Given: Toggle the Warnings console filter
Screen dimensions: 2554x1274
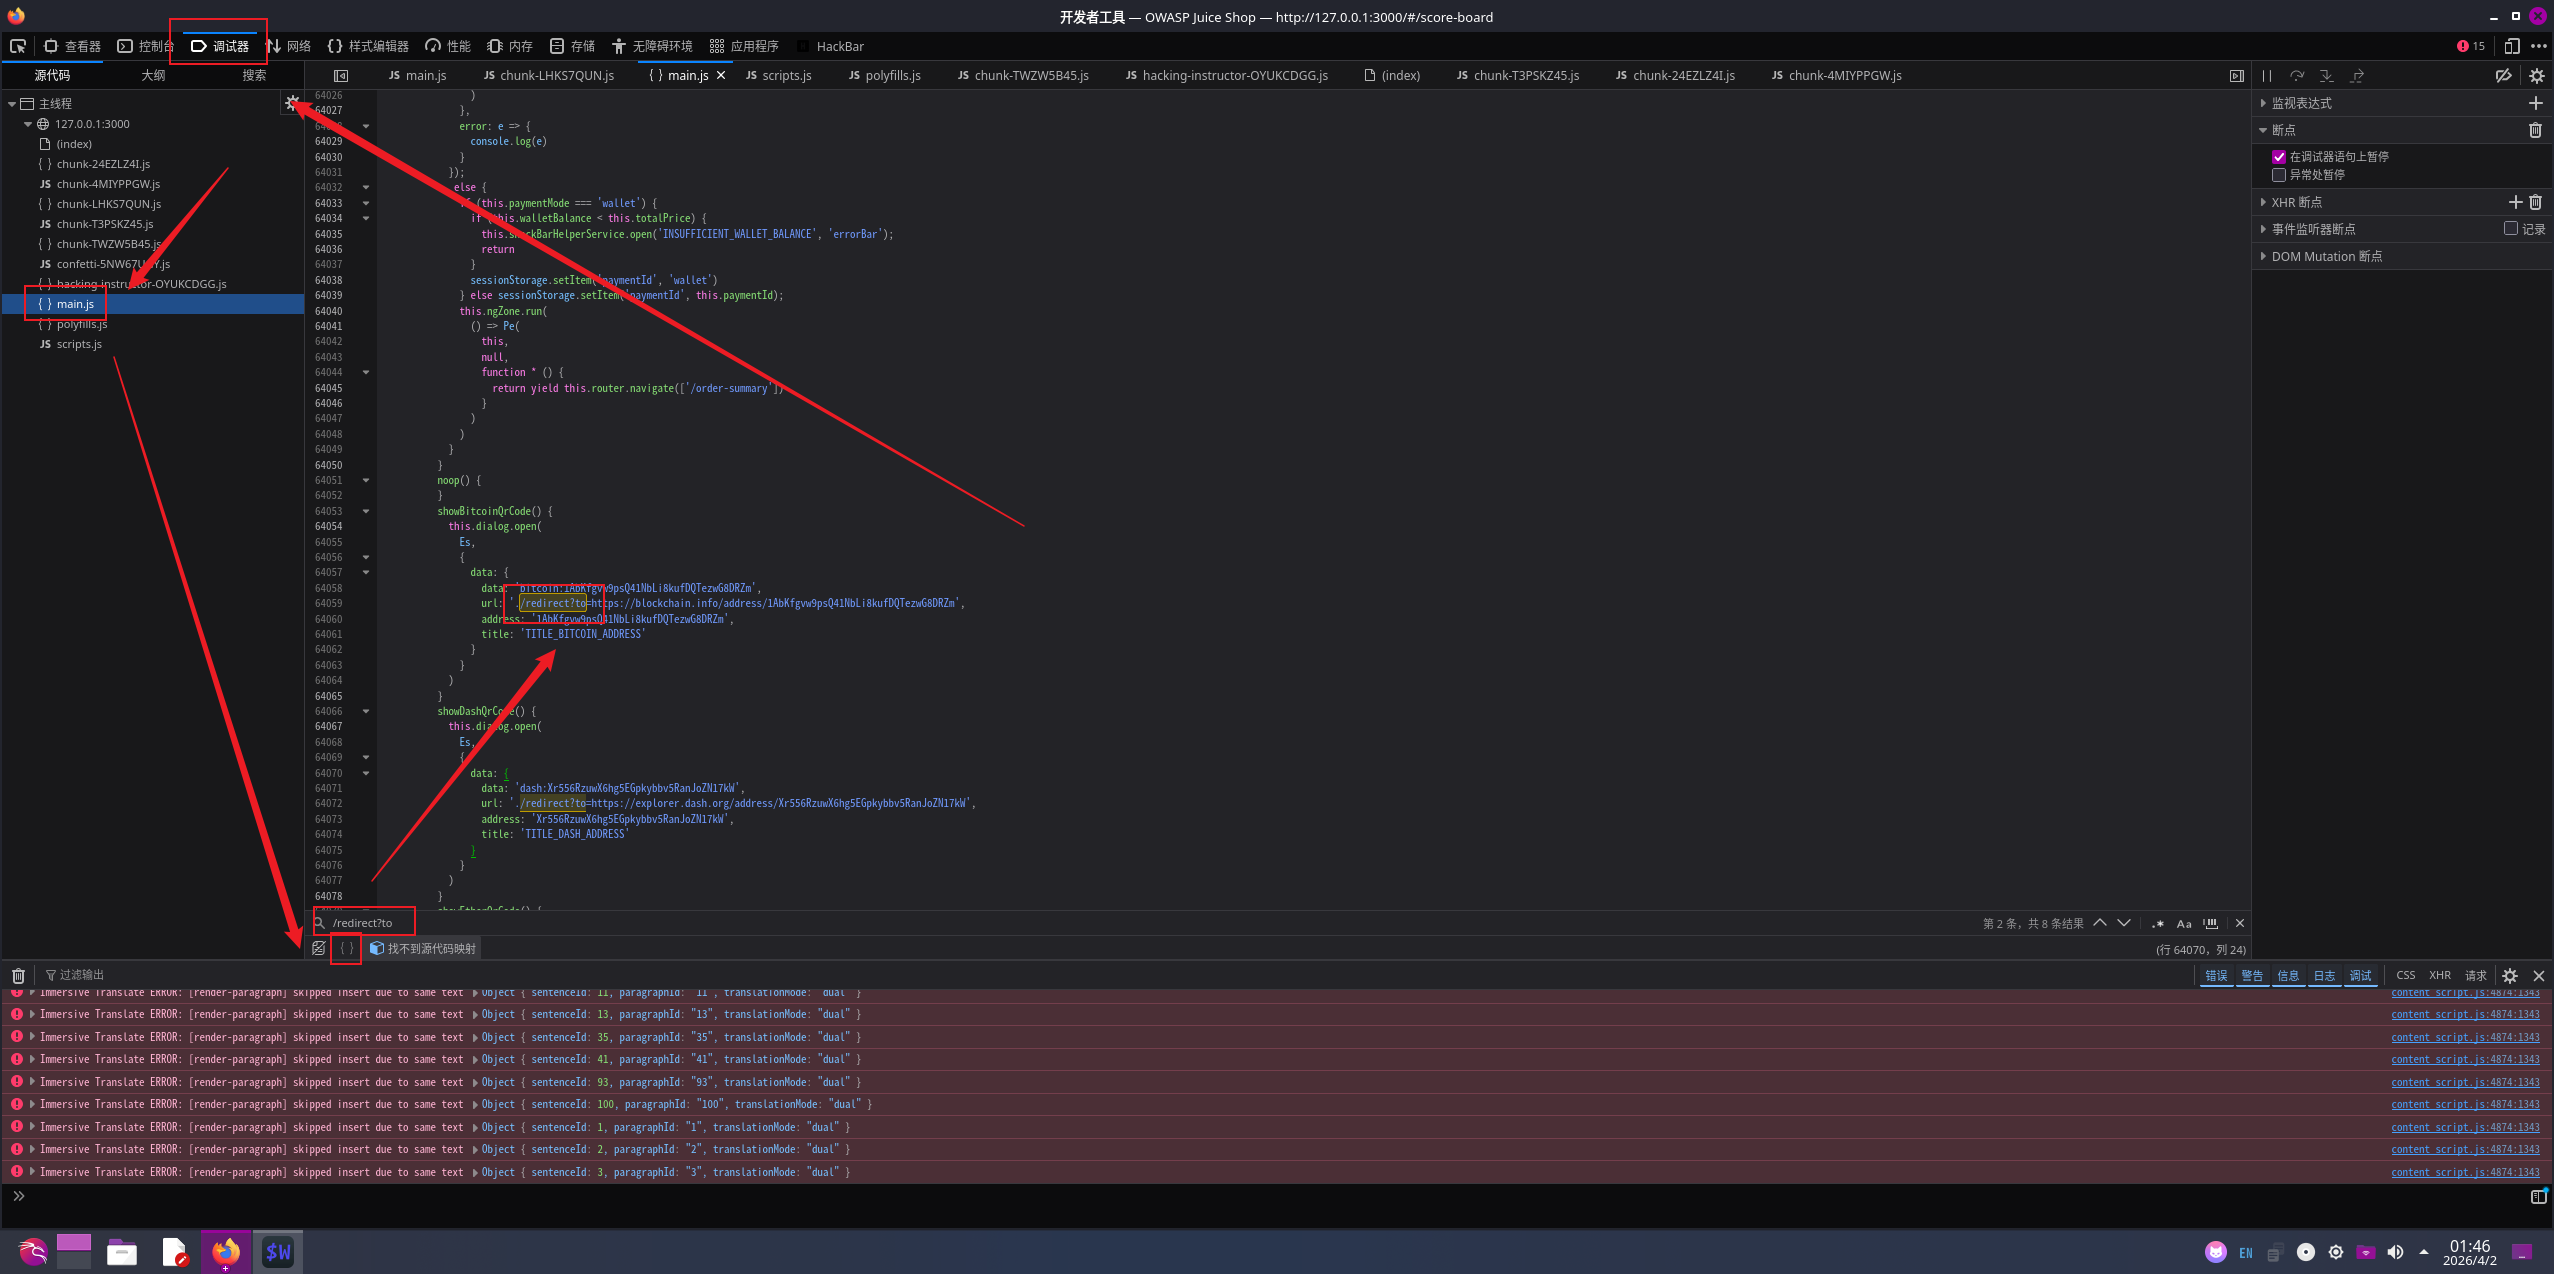Looking at the screenshot, I should (2252, 975).
